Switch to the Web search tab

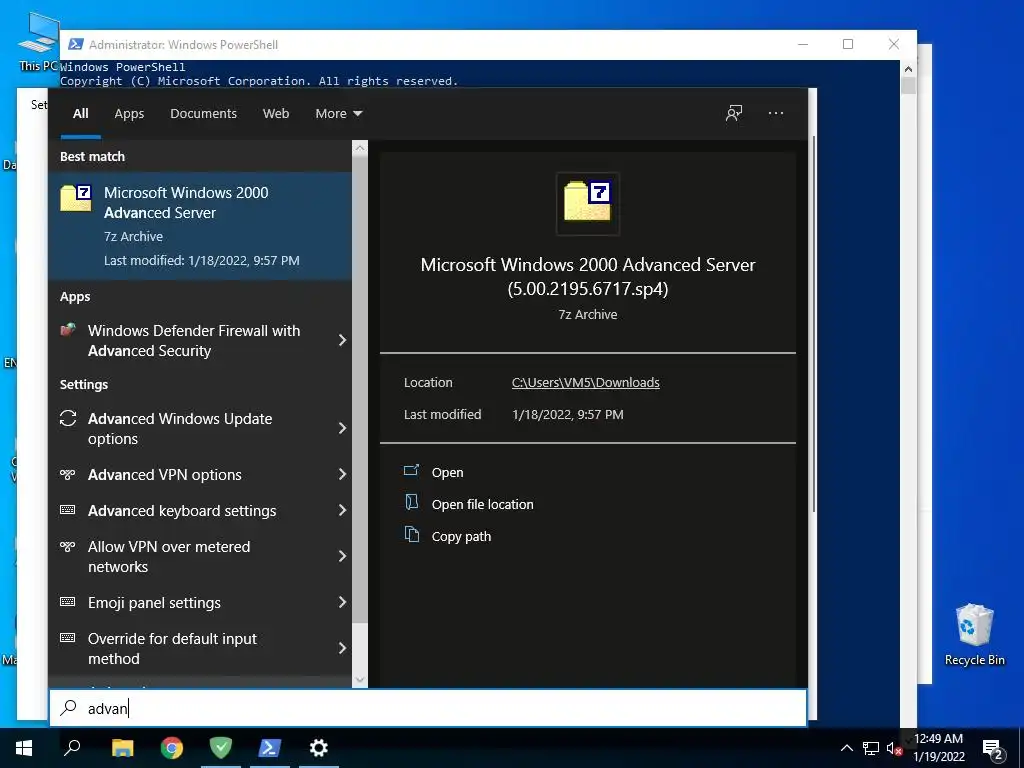tap(276, 114)
